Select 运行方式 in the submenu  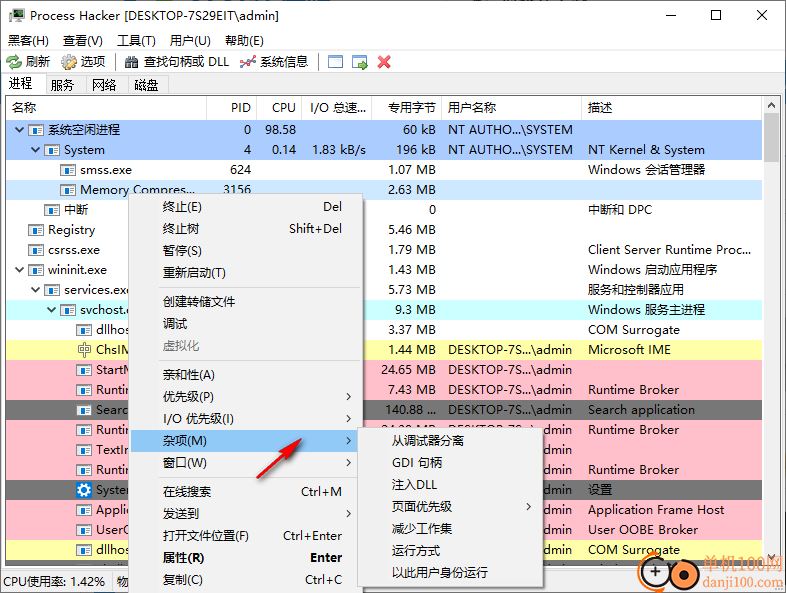pos(450,551)
